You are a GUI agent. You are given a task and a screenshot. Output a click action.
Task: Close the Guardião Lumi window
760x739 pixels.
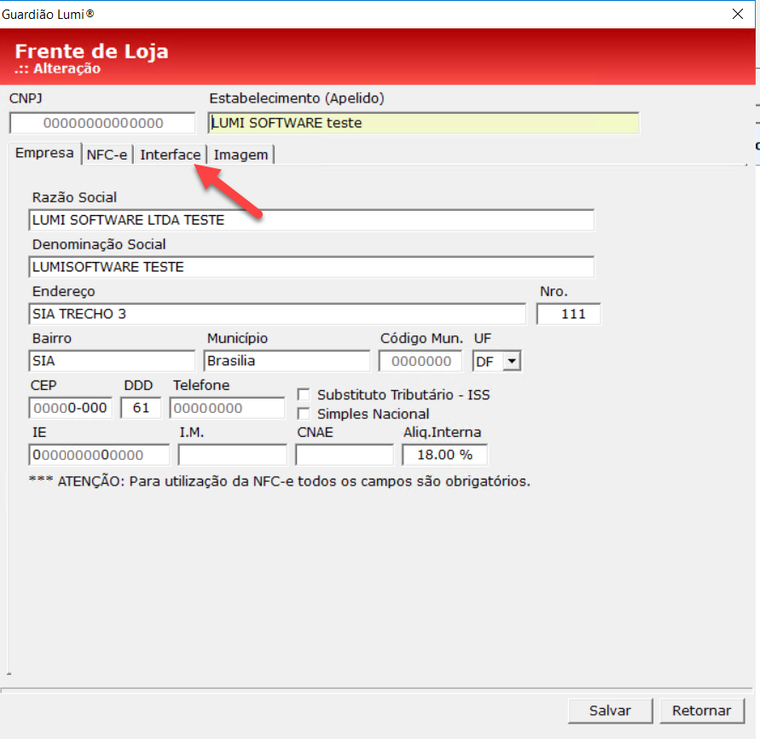pos(738,14)
